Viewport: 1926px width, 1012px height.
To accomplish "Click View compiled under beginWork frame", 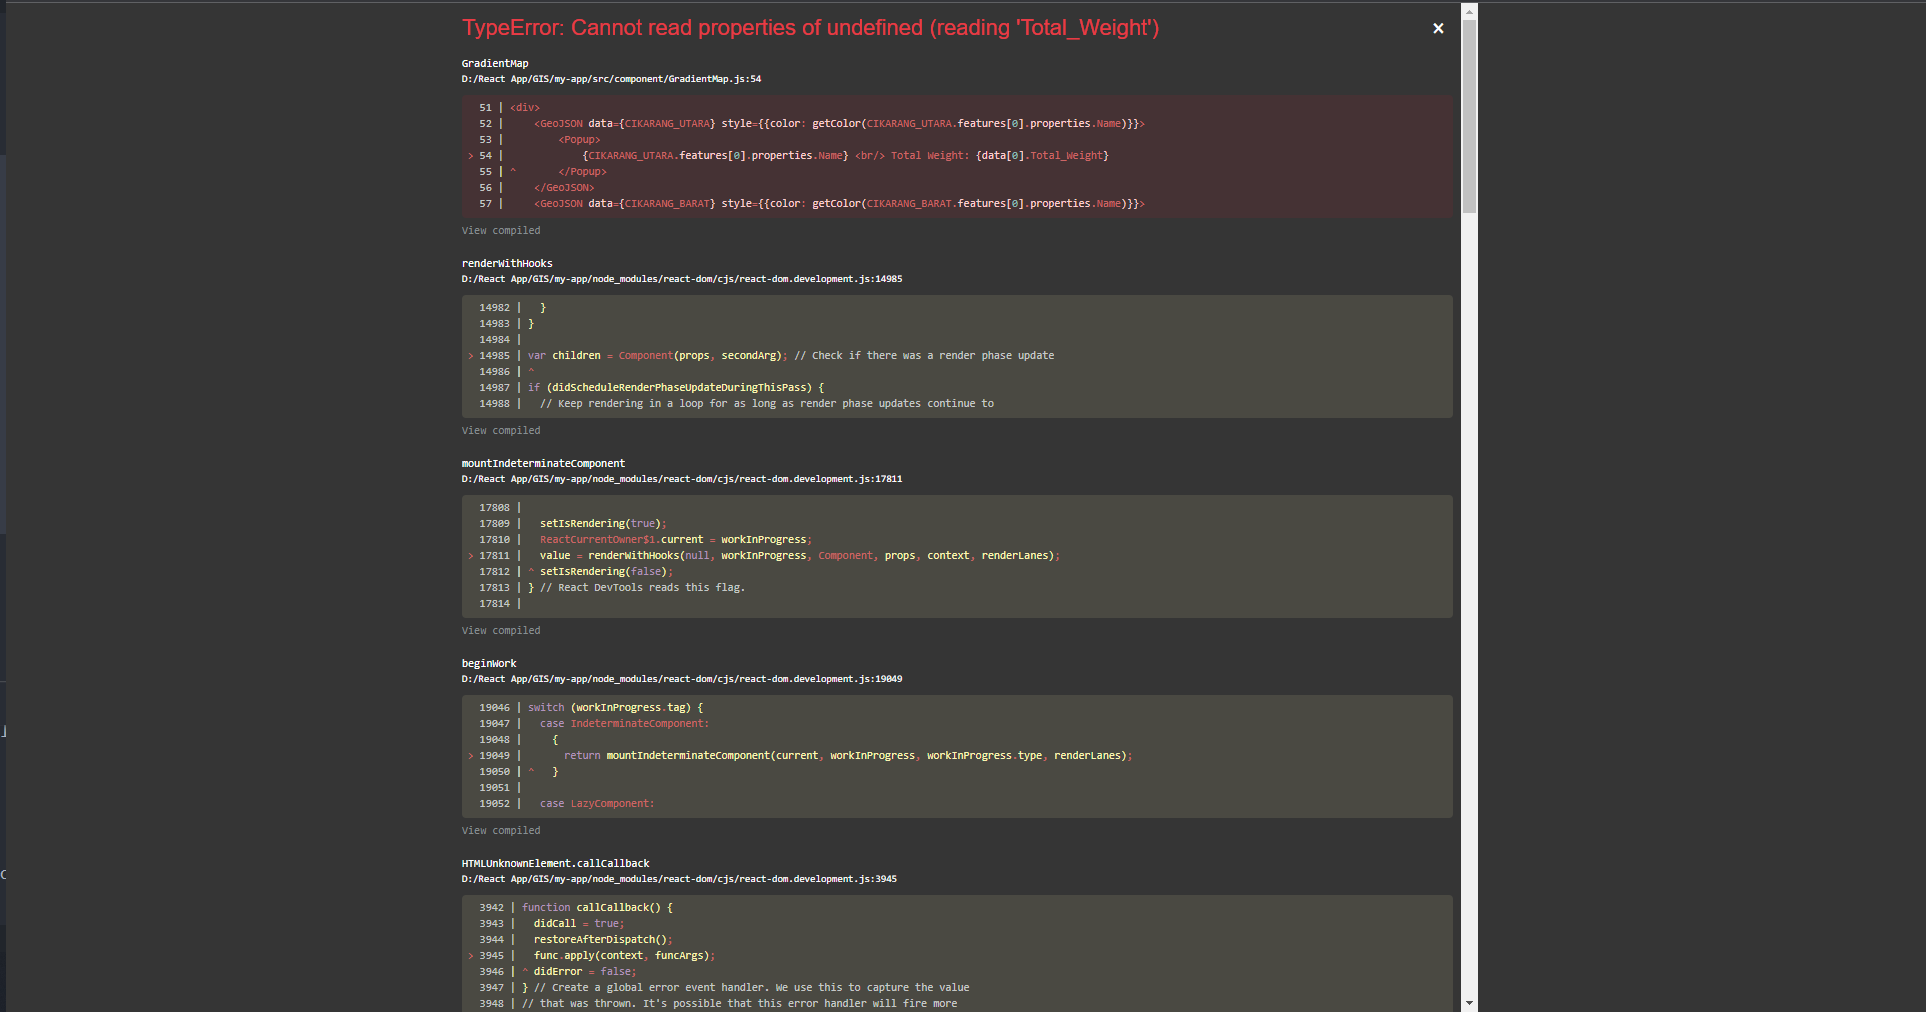I will 501,831.
